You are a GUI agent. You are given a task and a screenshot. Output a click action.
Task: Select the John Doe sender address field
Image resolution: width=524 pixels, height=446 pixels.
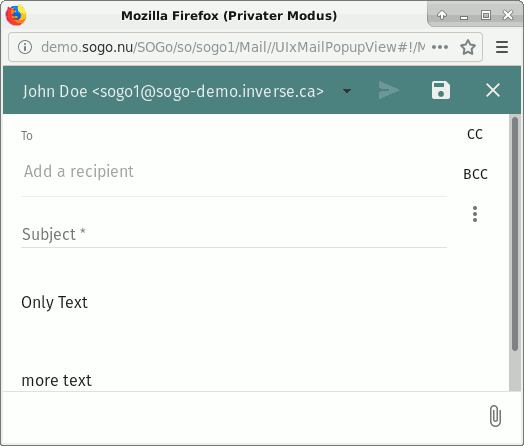173,91
